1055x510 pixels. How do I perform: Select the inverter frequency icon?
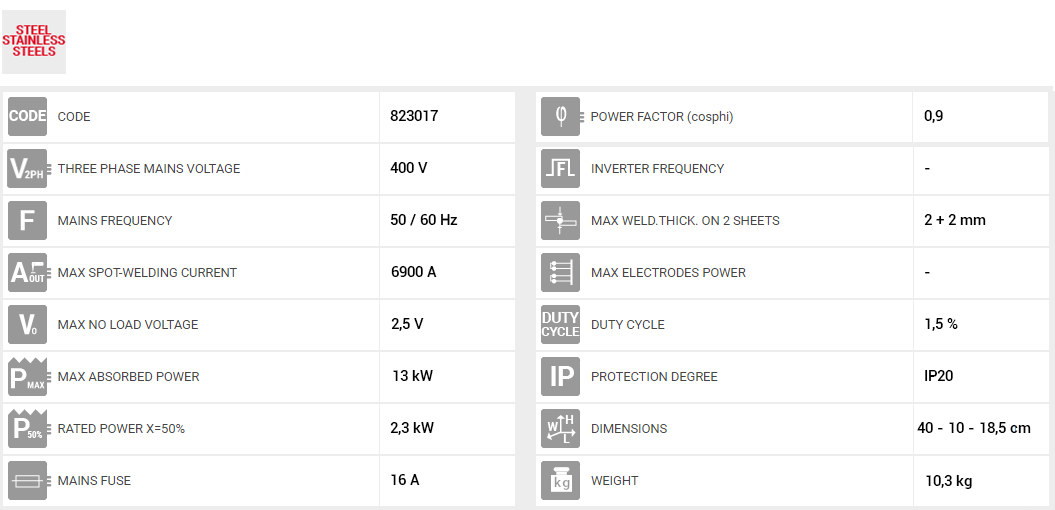click(560, 168)
